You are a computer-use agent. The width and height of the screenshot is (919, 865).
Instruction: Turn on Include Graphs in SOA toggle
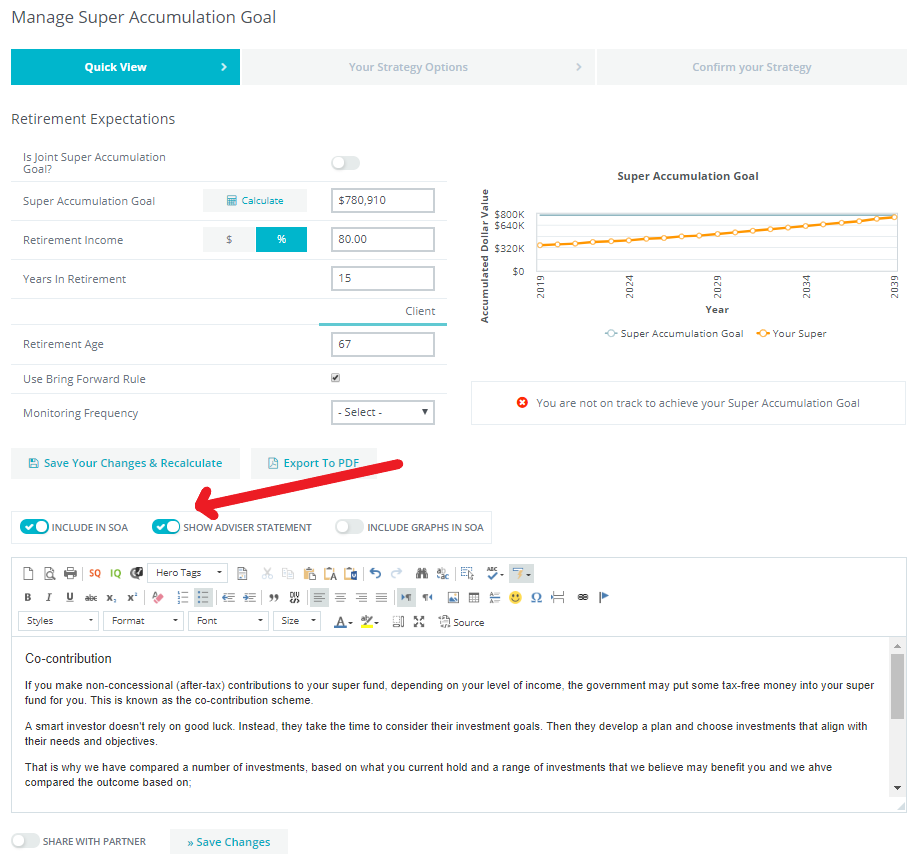pyautogui.click(x=349, y=527)
